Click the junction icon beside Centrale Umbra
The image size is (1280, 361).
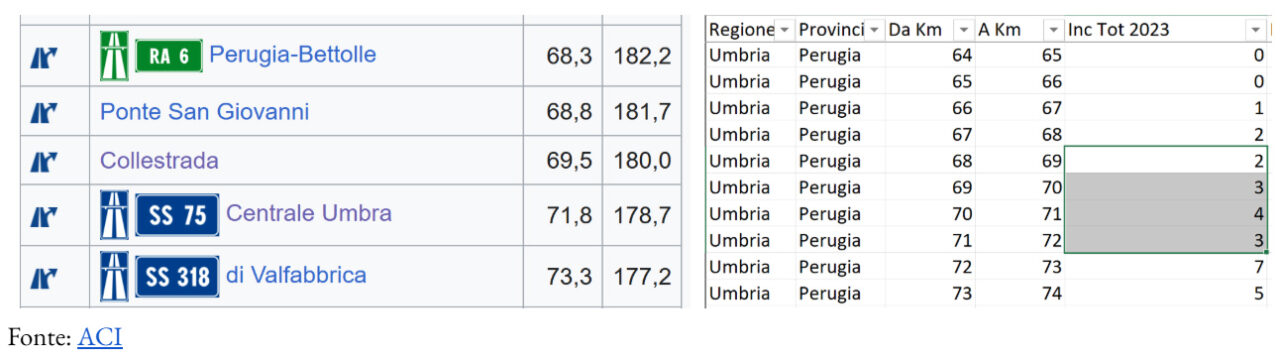[43, 215]
